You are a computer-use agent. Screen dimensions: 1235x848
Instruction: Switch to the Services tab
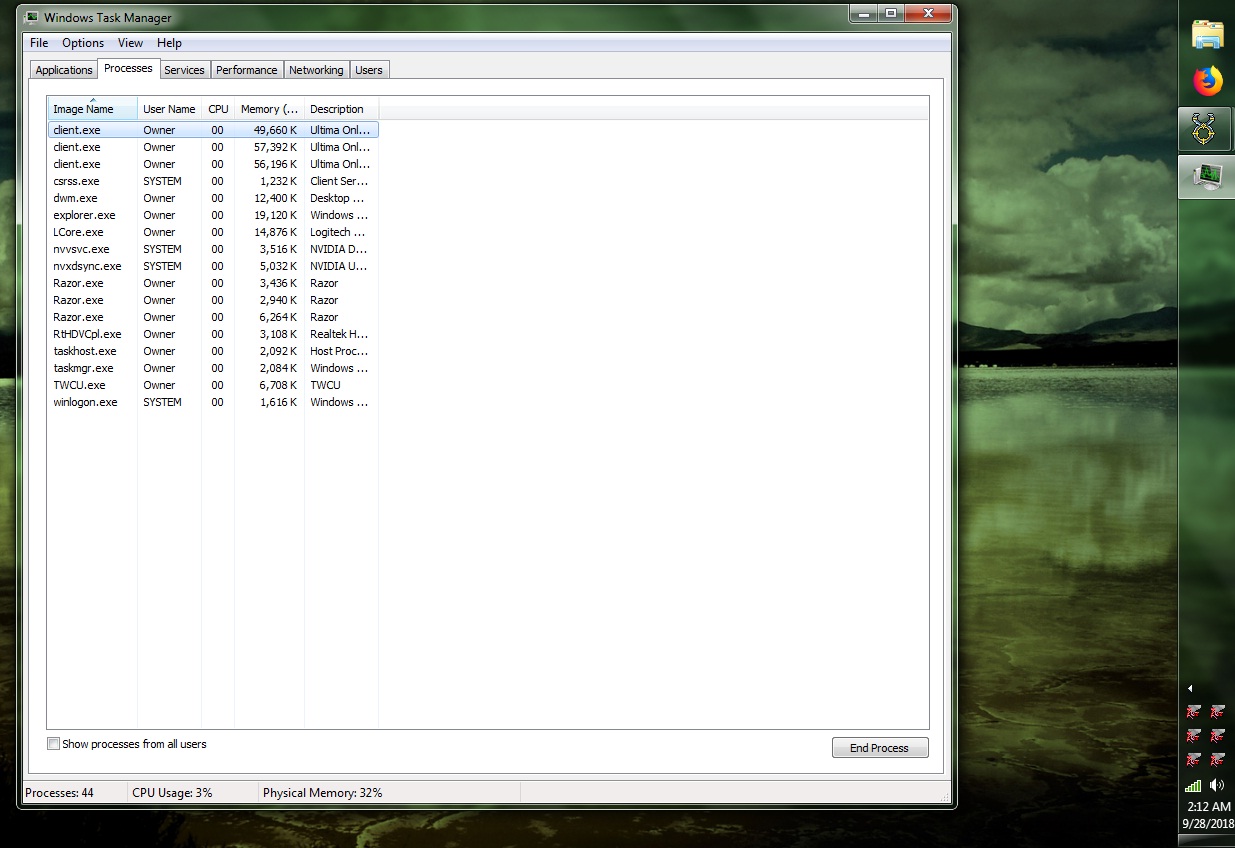point(184,70)
